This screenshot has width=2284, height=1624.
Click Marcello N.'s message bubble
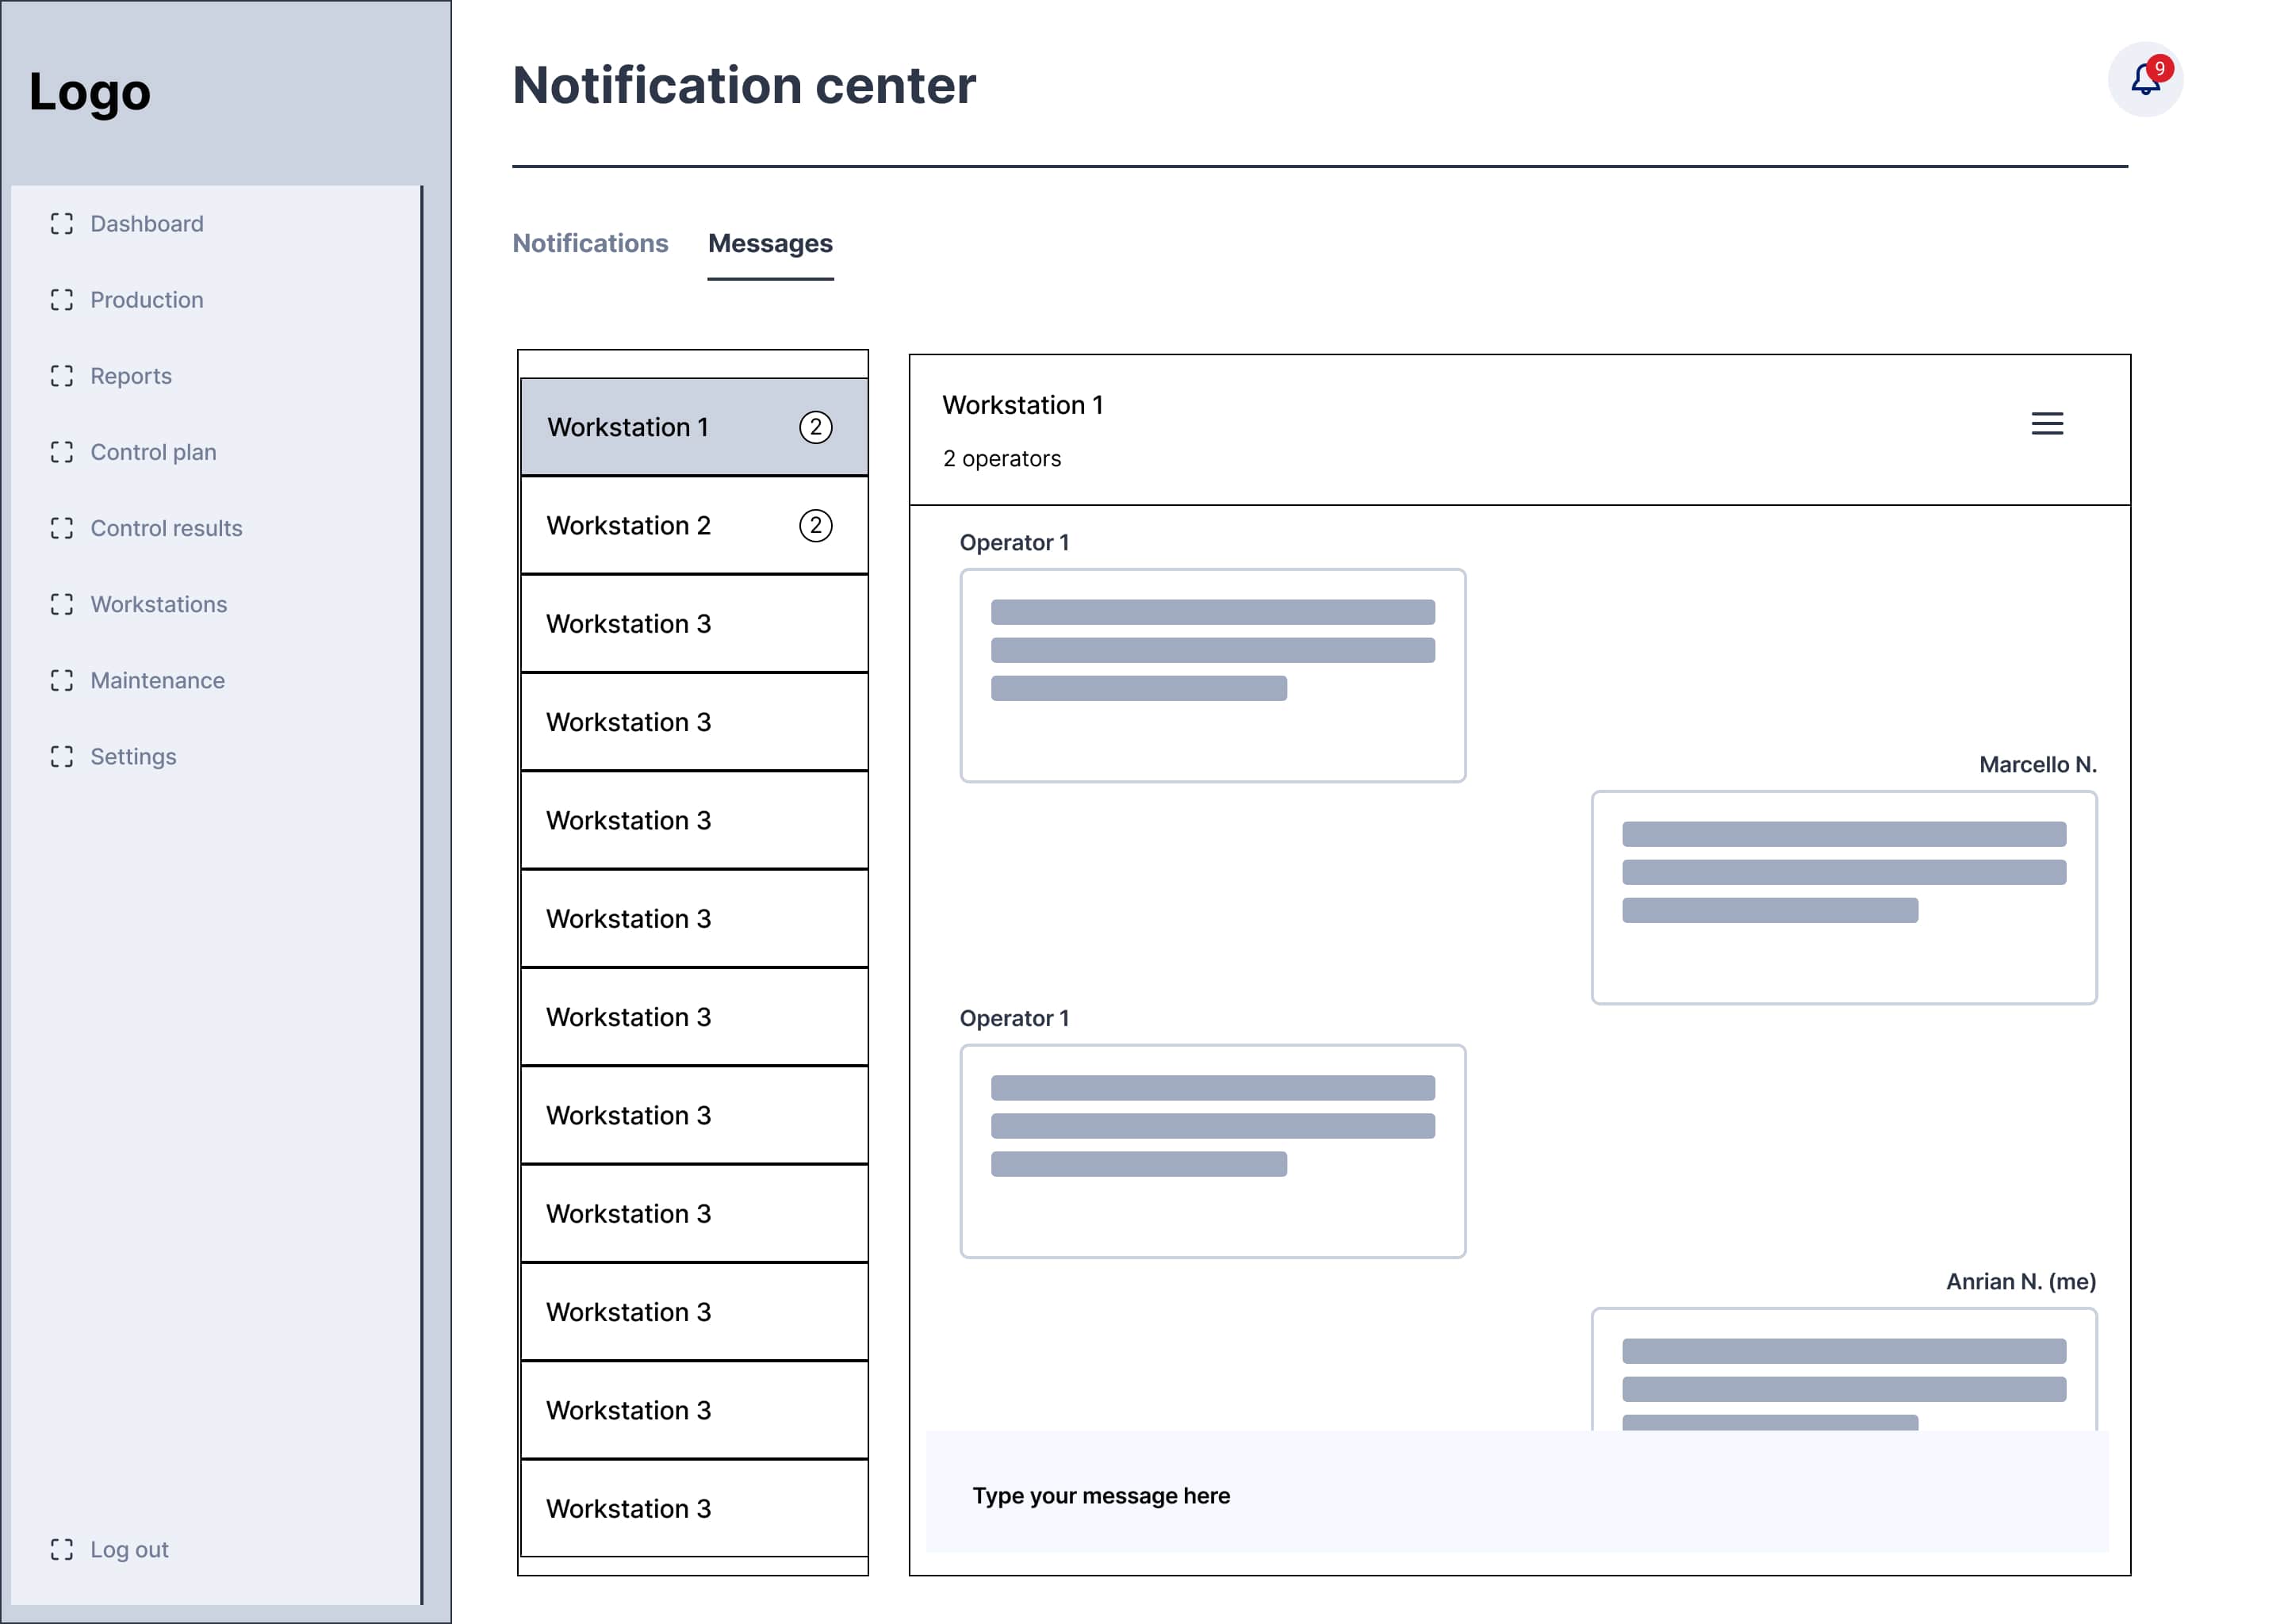pos(1843,897)
